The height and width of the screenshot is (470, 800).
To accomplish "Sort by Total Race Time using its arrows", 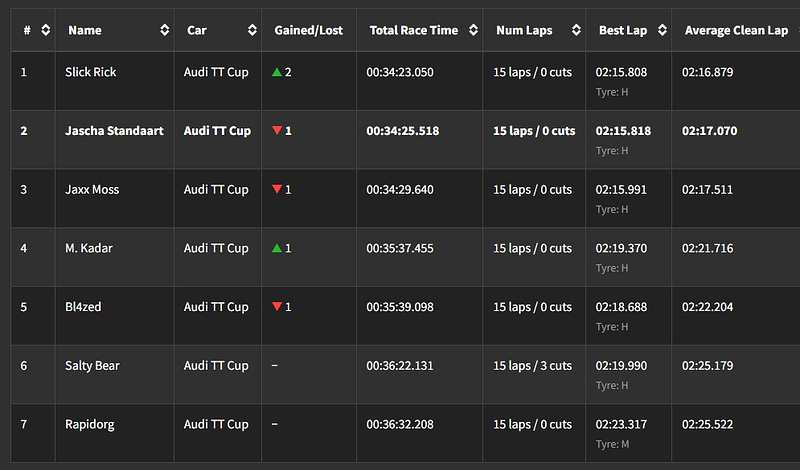I will pyautogui.click(x=473, y=31).
